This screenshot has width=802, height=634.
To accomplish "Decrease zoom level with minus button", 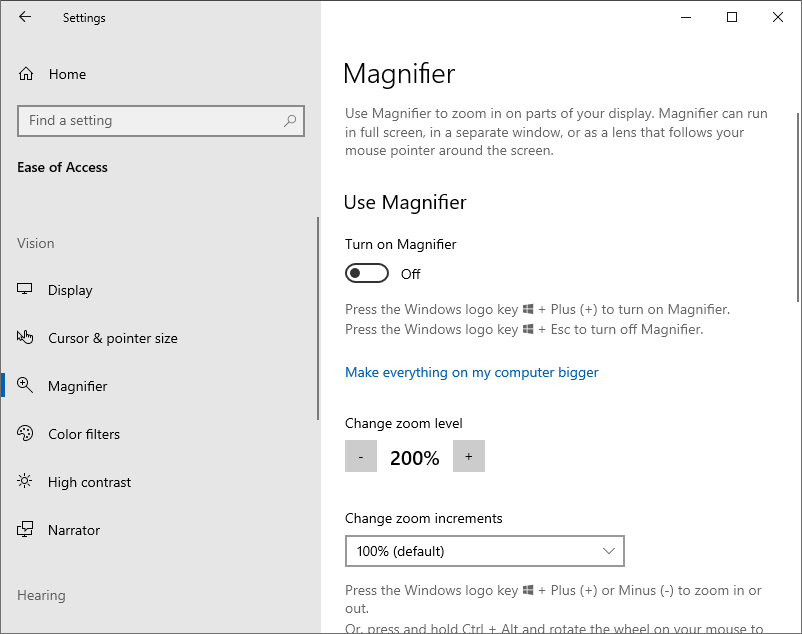I will tap(361, 456).
